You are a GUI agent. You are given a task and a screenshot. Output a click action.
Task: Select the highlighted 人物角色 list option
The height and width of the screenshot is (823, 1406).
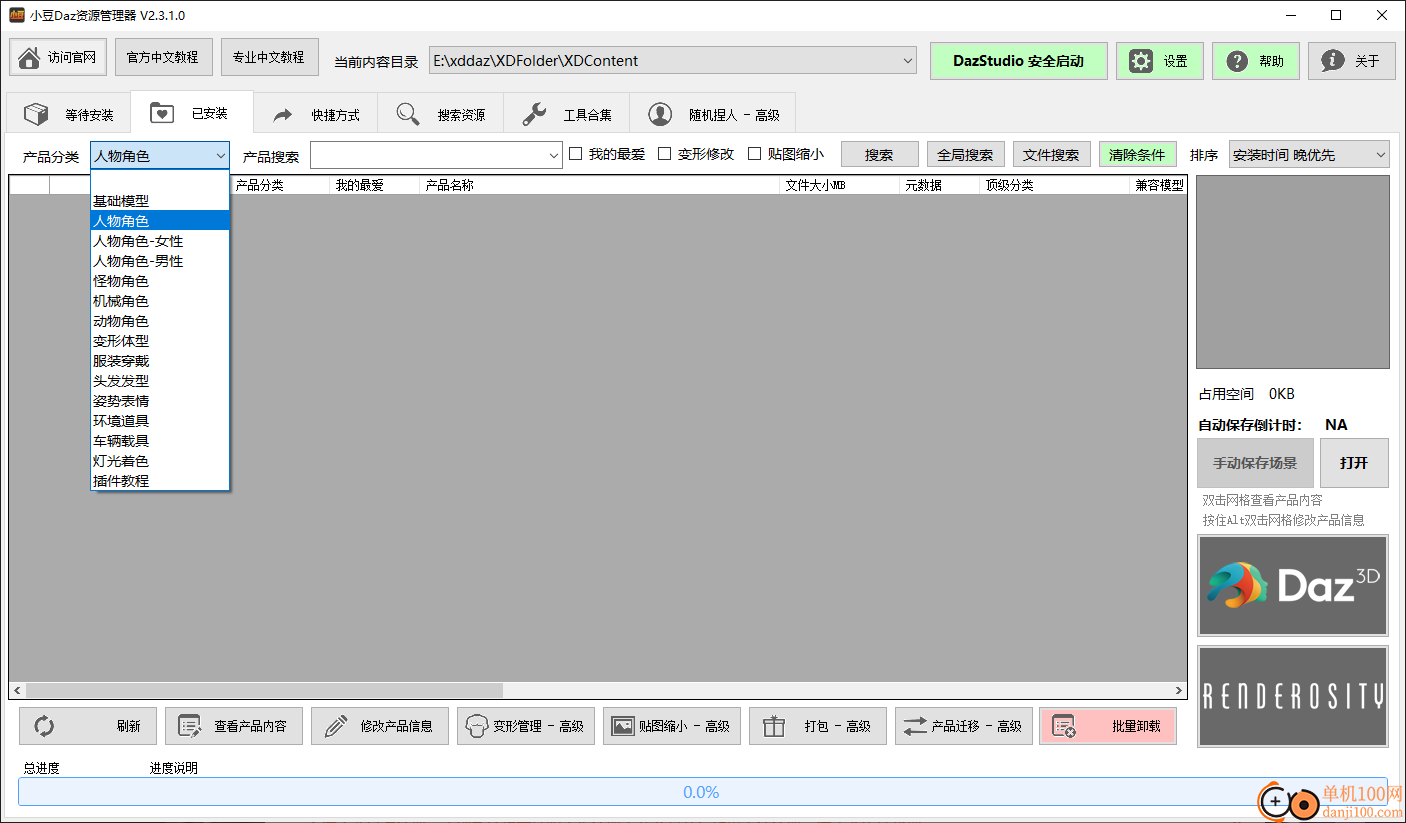point(160,221)
